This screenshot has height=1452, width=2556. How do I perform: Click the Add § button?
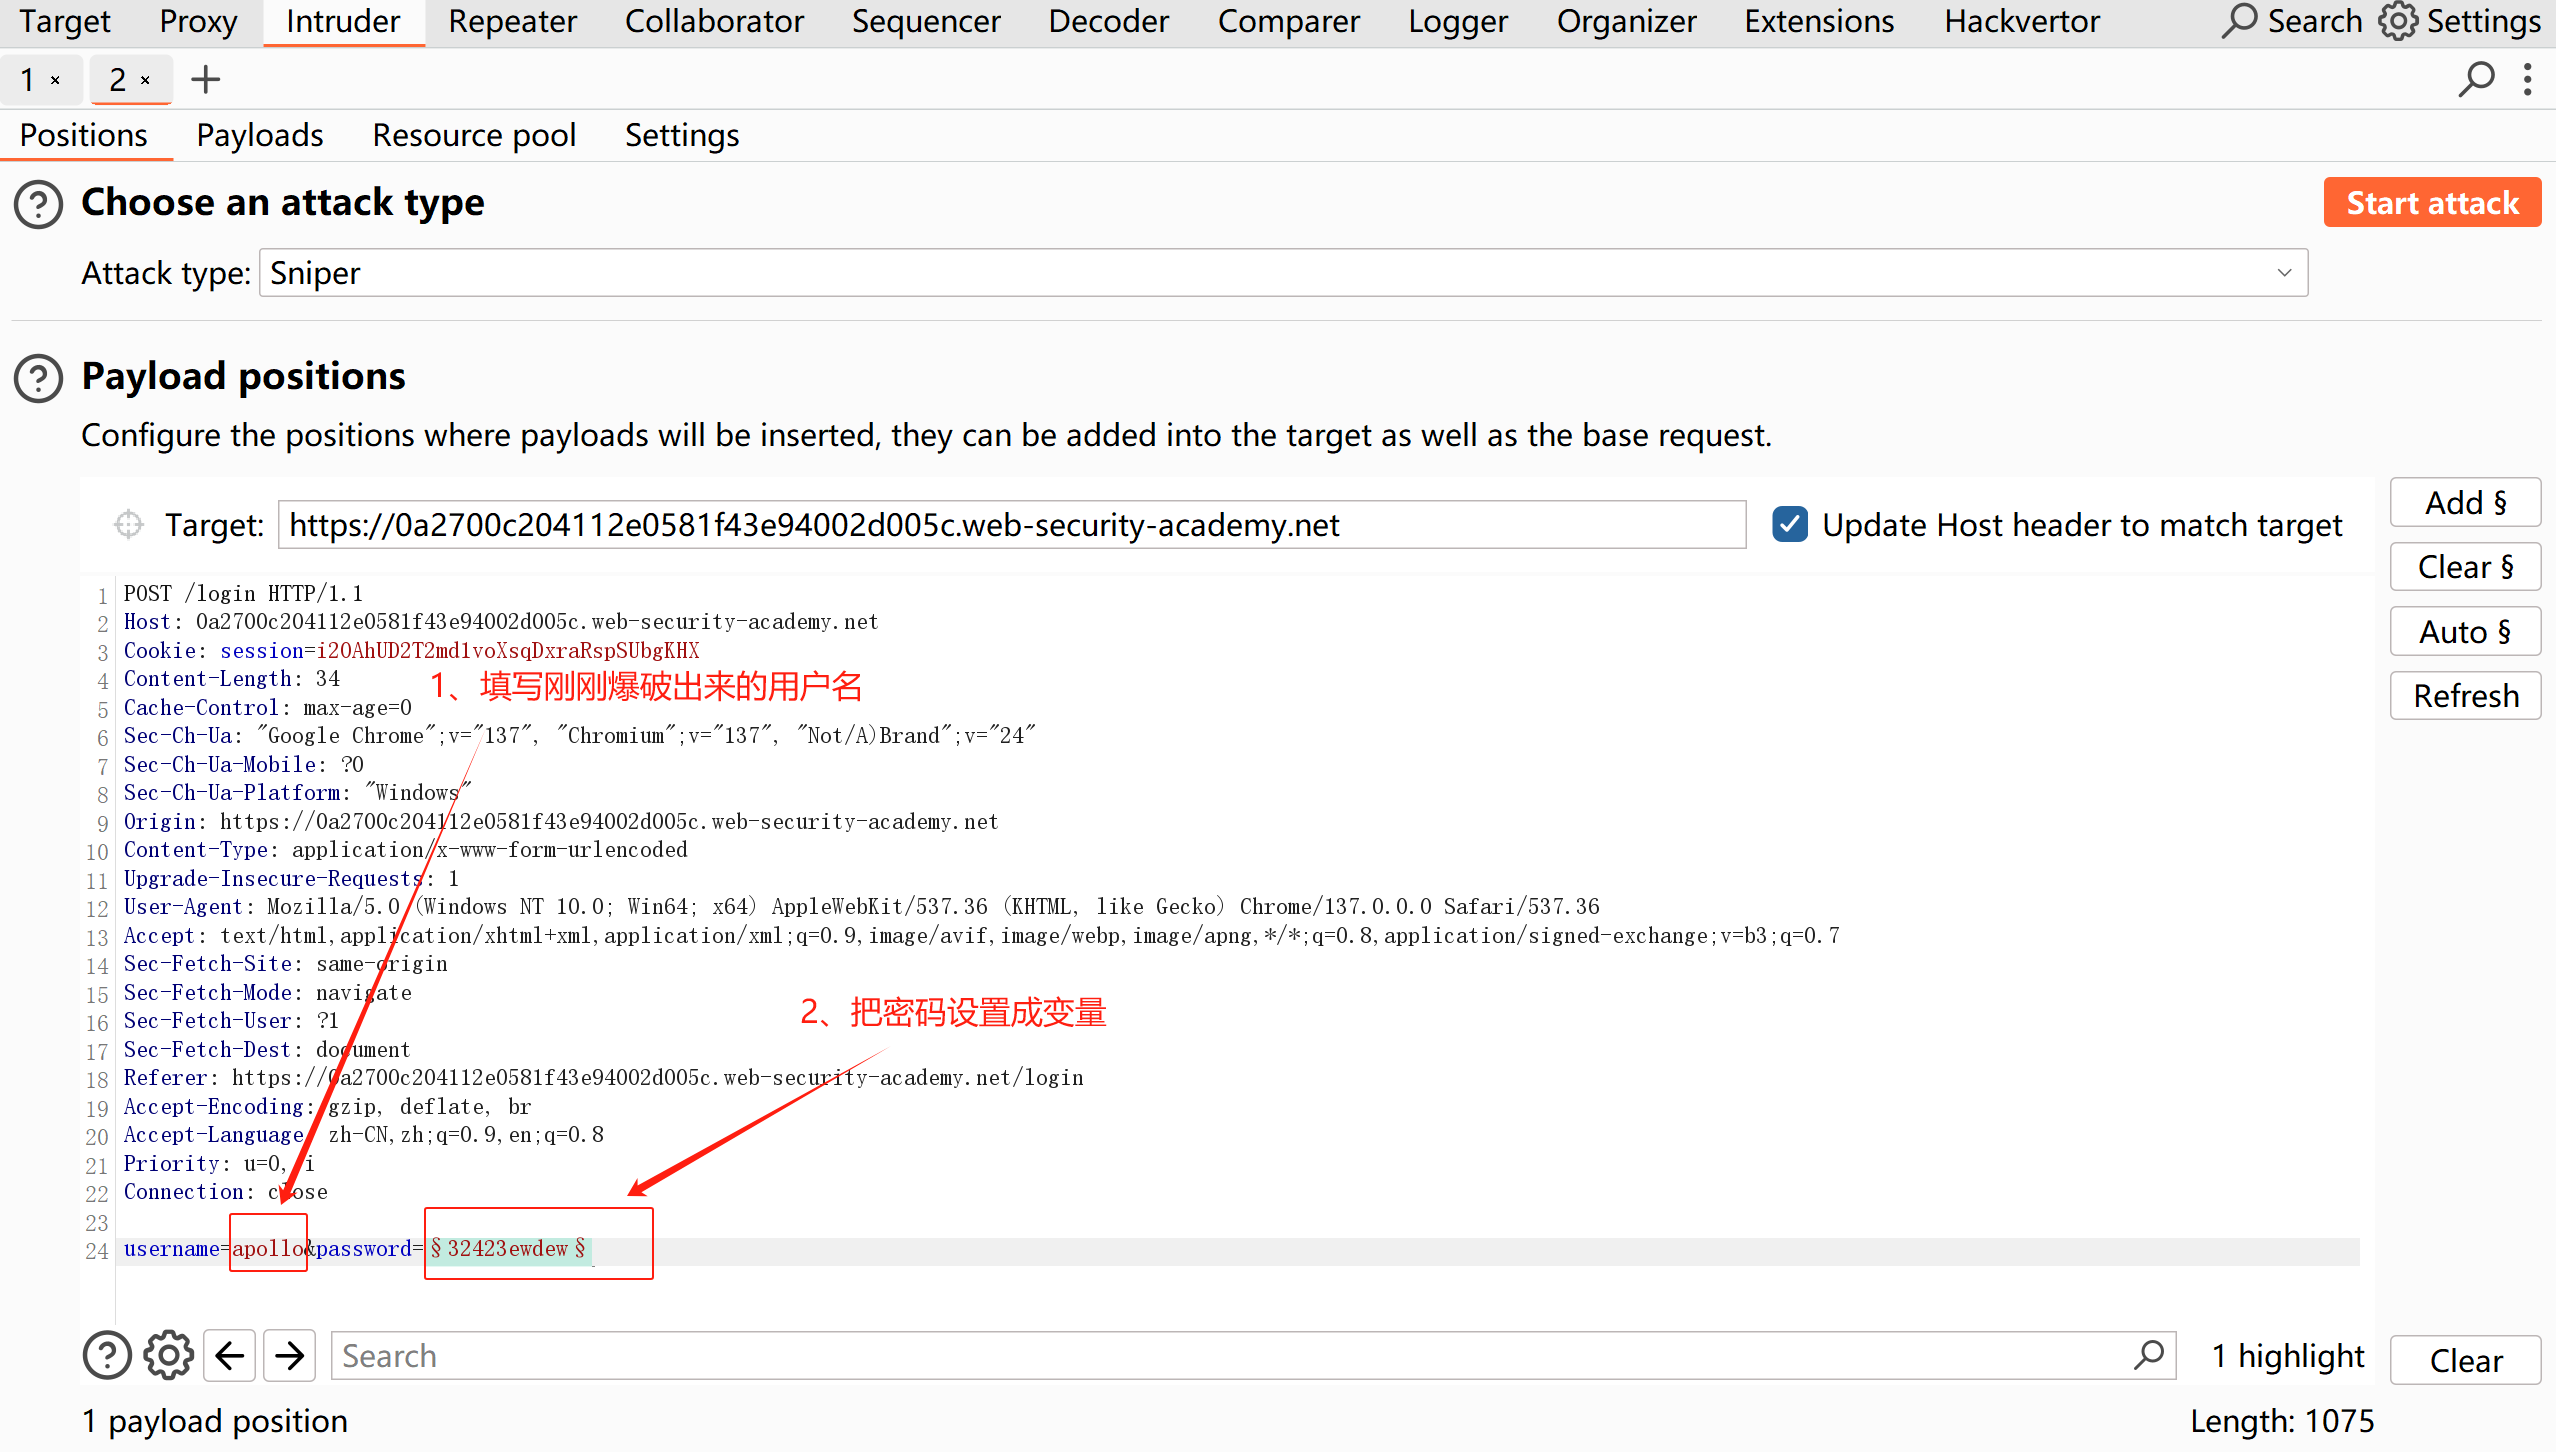pyautogui.click(x=2465, y=502)
